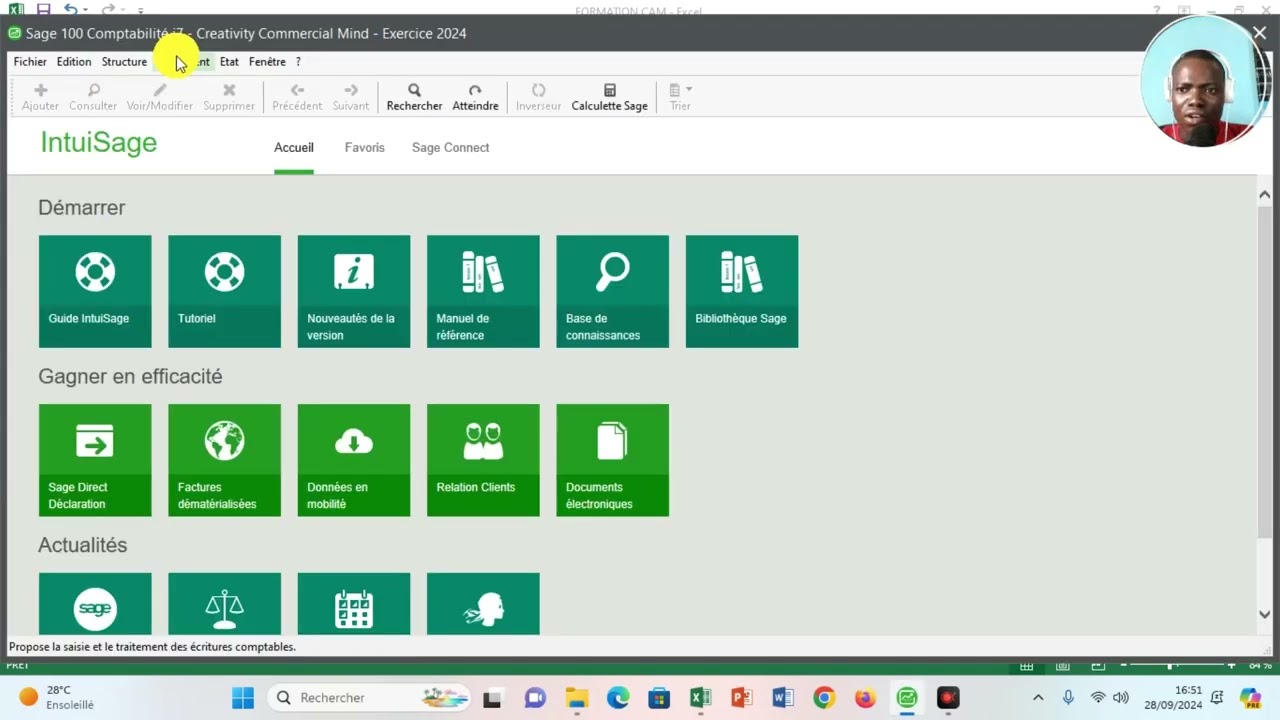1280x720 pixels.
Task: Open the ? help menu
Action: (298, 62)
